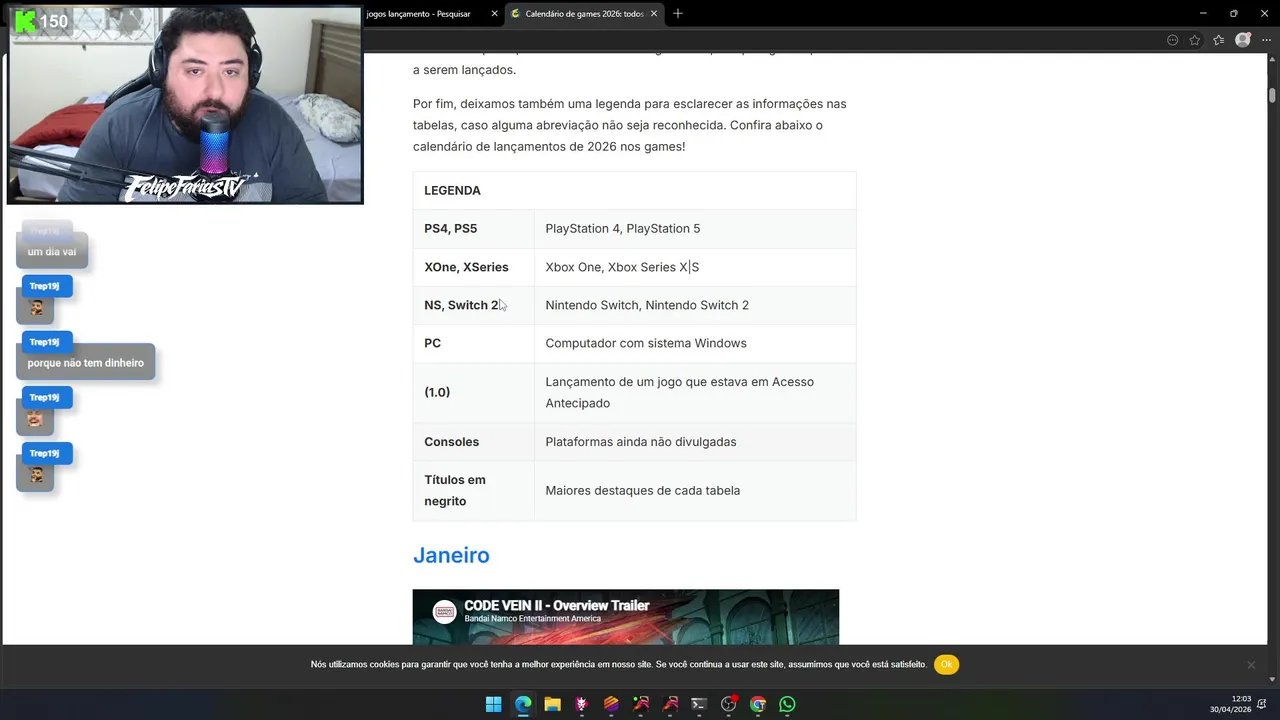The image size is (1280, 720).
Task: Click 'PlayStation 4, PlayStation 5' description cell
Action: coord(695,228)
